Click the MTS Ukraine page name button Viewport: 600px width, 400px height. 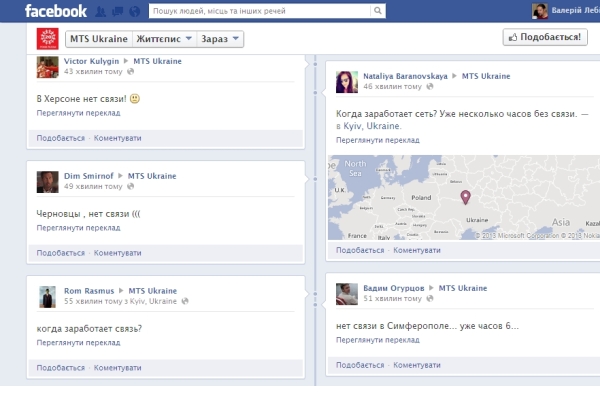pyautogui.click(x=99, y=39)
